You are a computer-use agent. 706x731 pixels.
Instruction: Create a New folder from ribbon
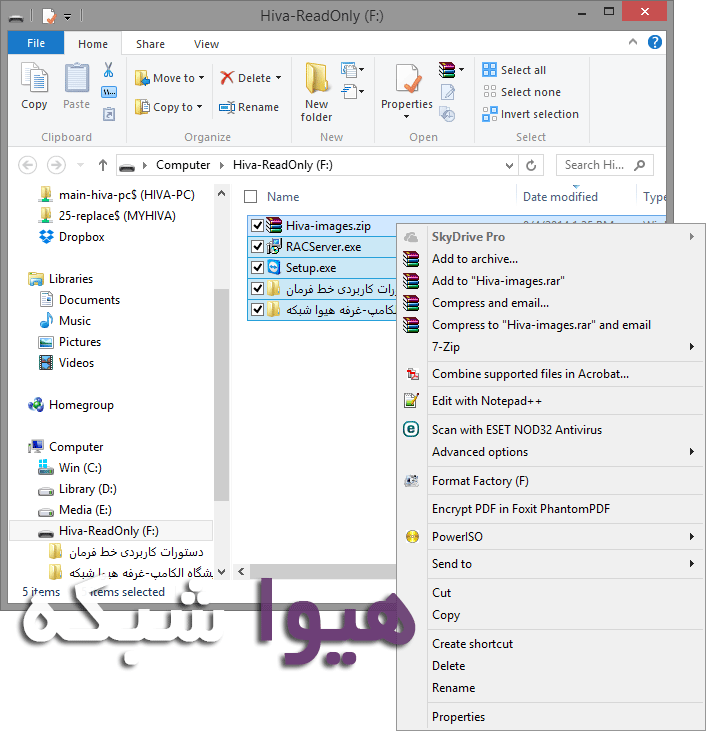click(x=317, y=92)
